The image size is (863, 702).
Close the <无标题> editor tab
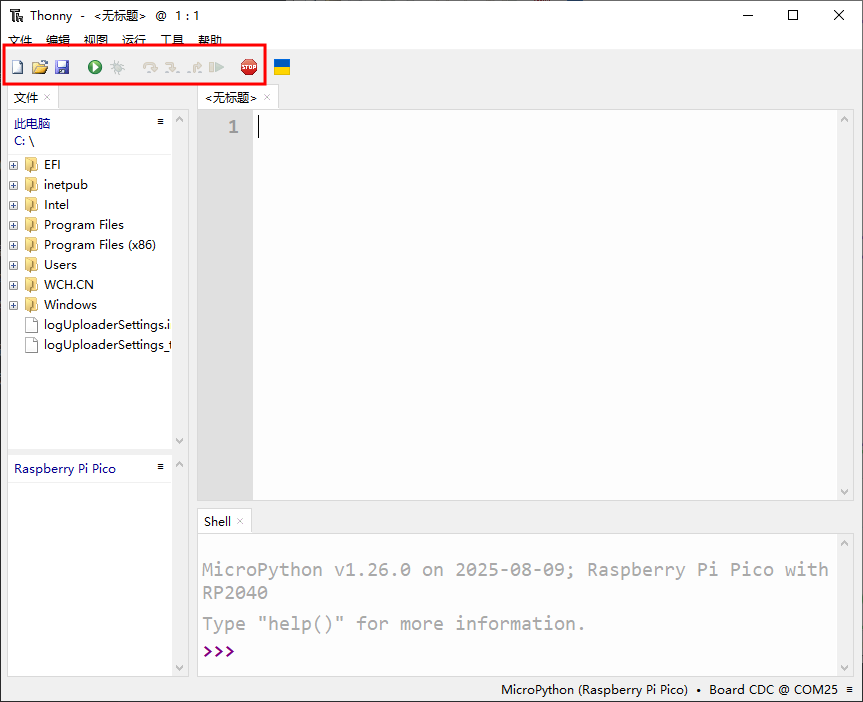[x=267, y=97]
